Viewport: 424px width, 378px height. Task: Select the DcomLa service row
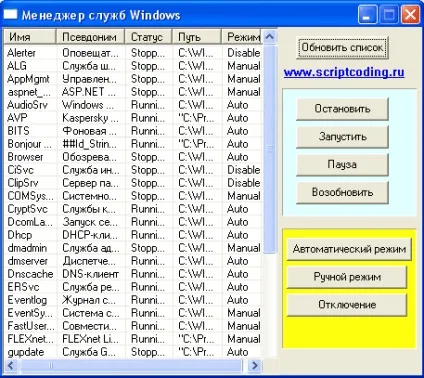tap(133, 222)
